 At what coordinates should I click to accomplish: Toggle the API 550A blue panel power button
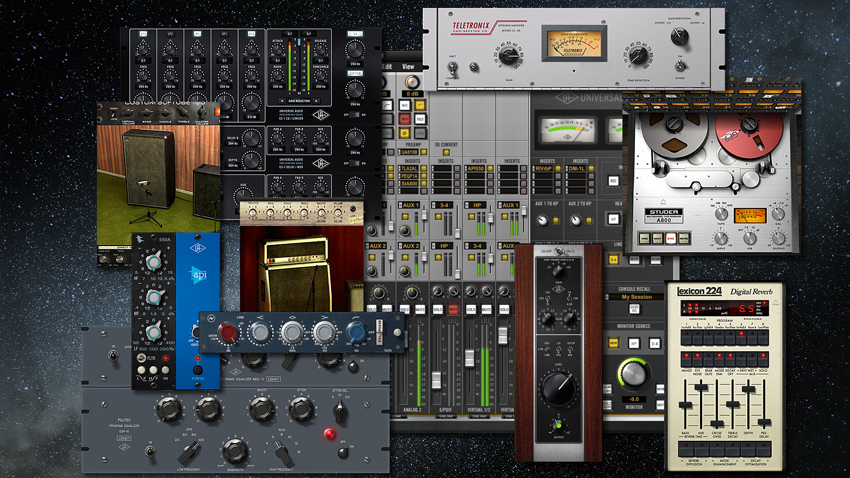pyautogui.click(x=198, y=371)
